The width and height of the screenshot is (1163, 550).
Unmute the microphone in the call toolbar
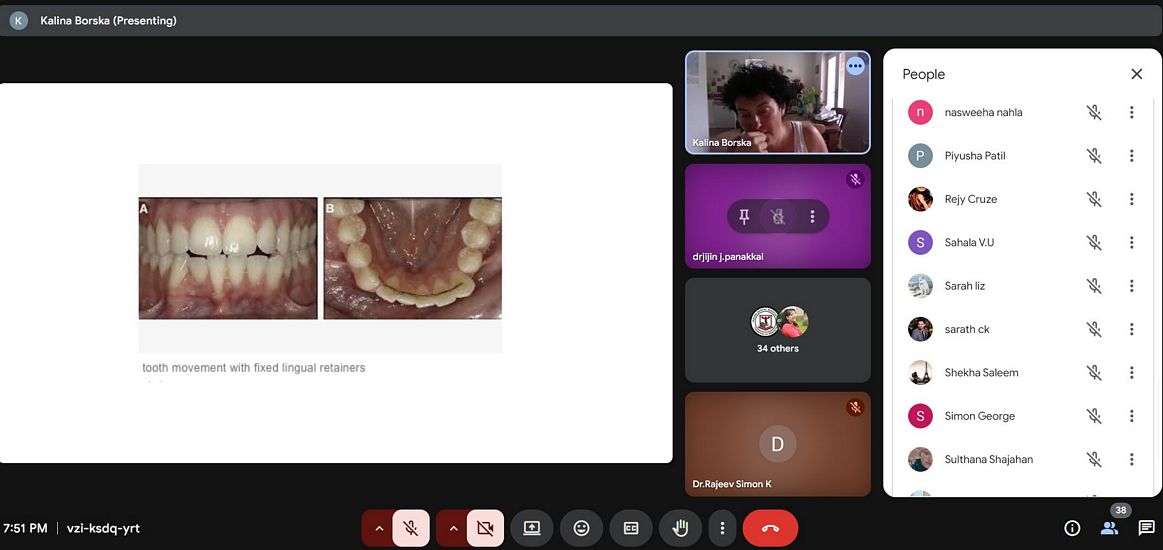tap(410, 529)
